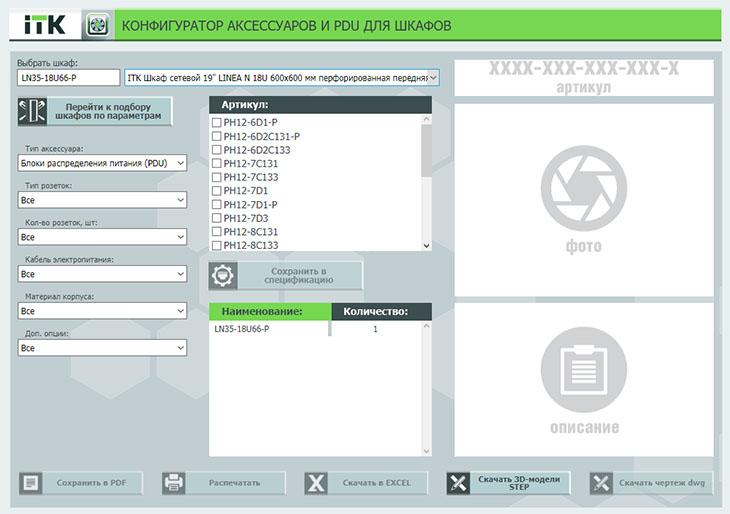Click the Excel X icon
The width and height of the screenshot is (730, 514).
(x=317, y=483)
